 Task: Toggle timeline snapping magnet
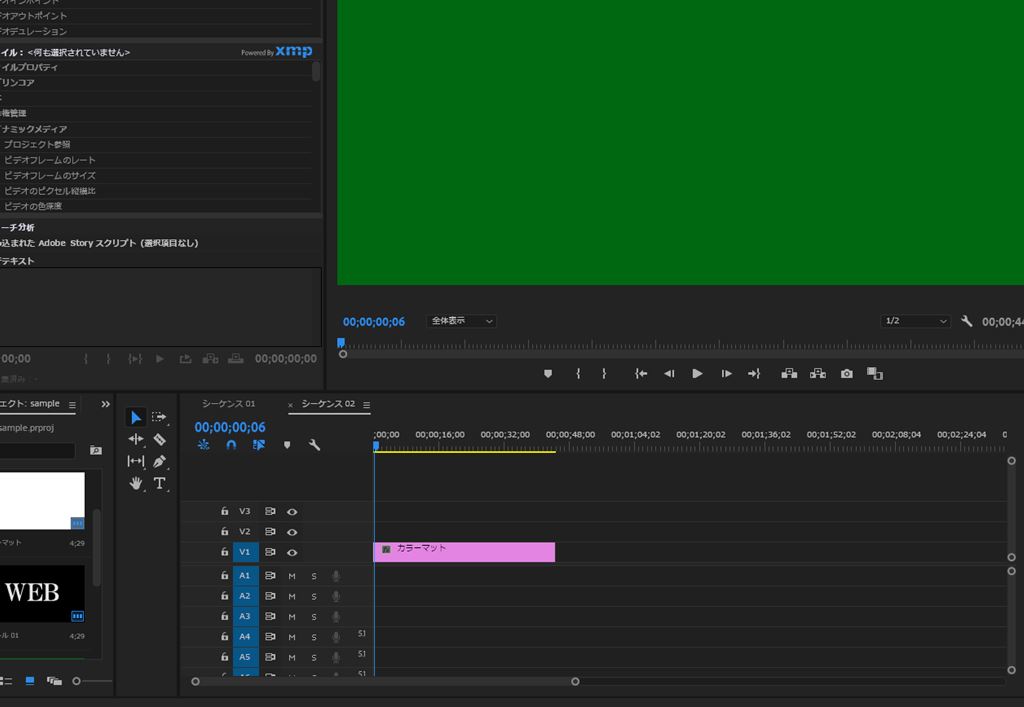click(231, 445)
